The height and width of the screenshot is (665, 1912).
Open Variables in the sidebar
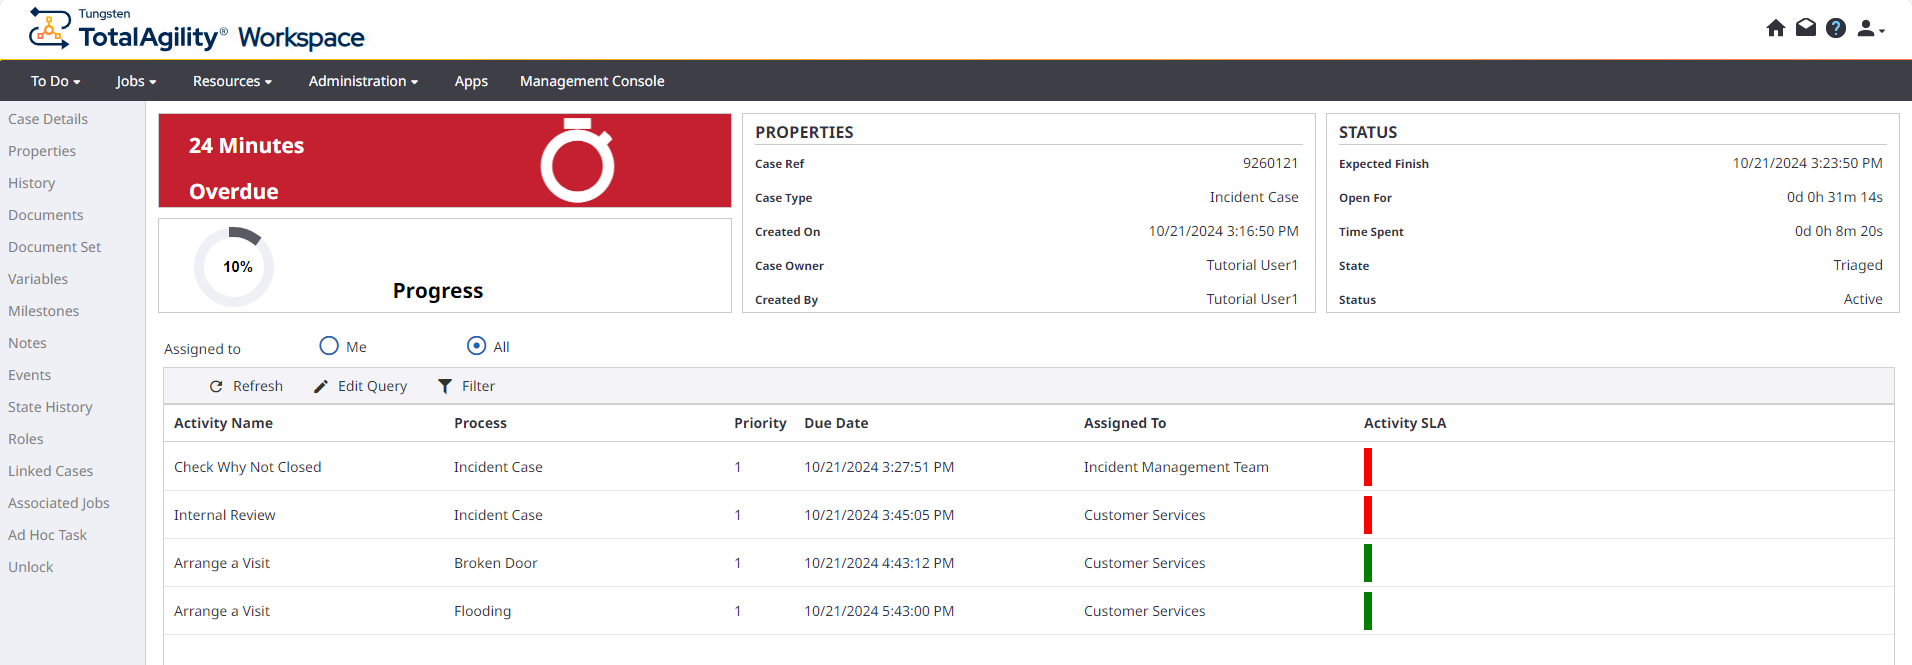(38, 279)
